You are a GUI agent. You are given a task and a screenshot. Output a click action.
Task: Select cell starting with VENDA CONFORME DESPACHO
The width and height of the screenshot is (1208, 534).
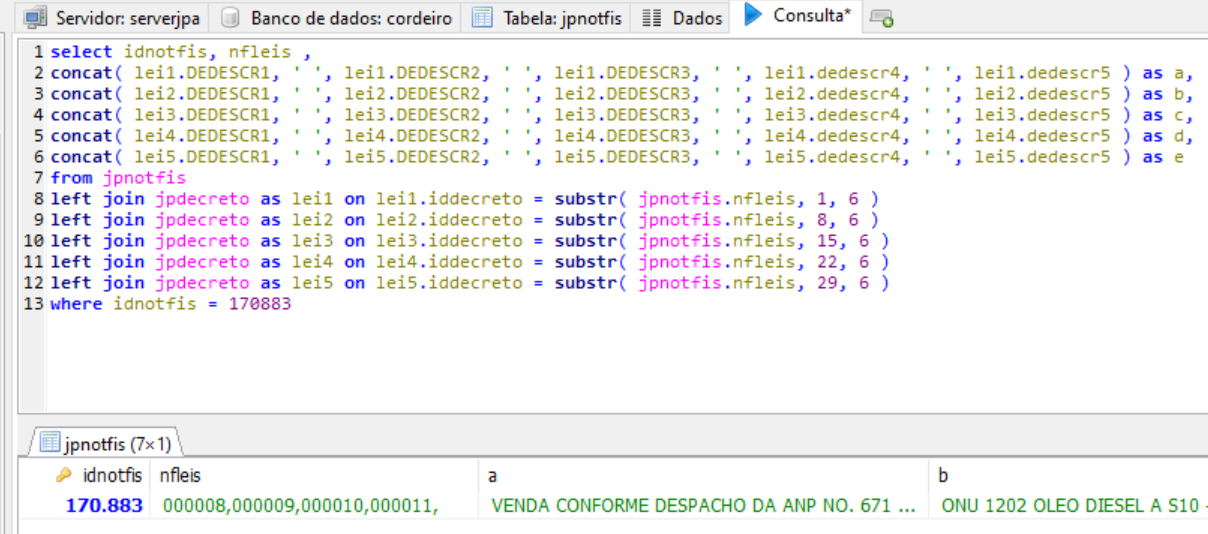[702, 506]
